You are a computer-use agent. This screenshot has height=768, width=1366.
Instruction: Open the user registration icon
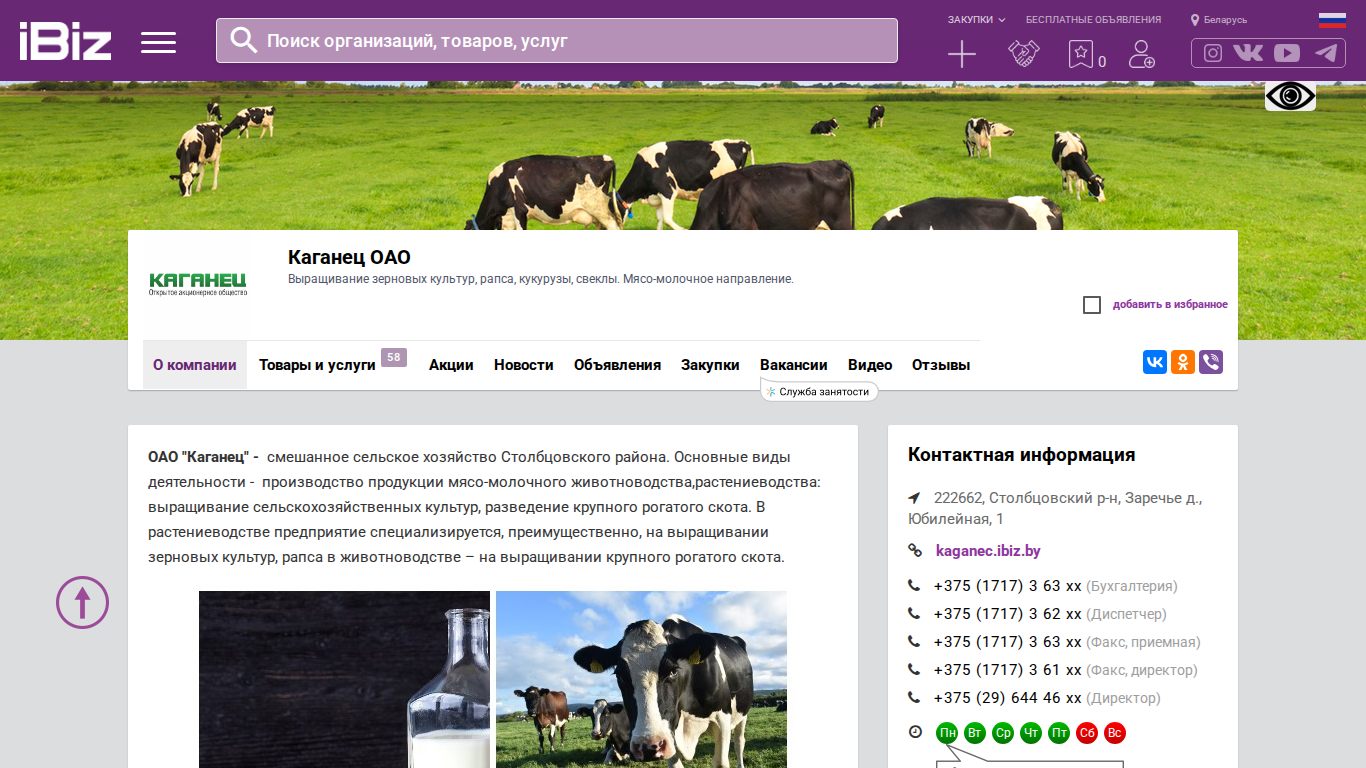click(1142, 54)
